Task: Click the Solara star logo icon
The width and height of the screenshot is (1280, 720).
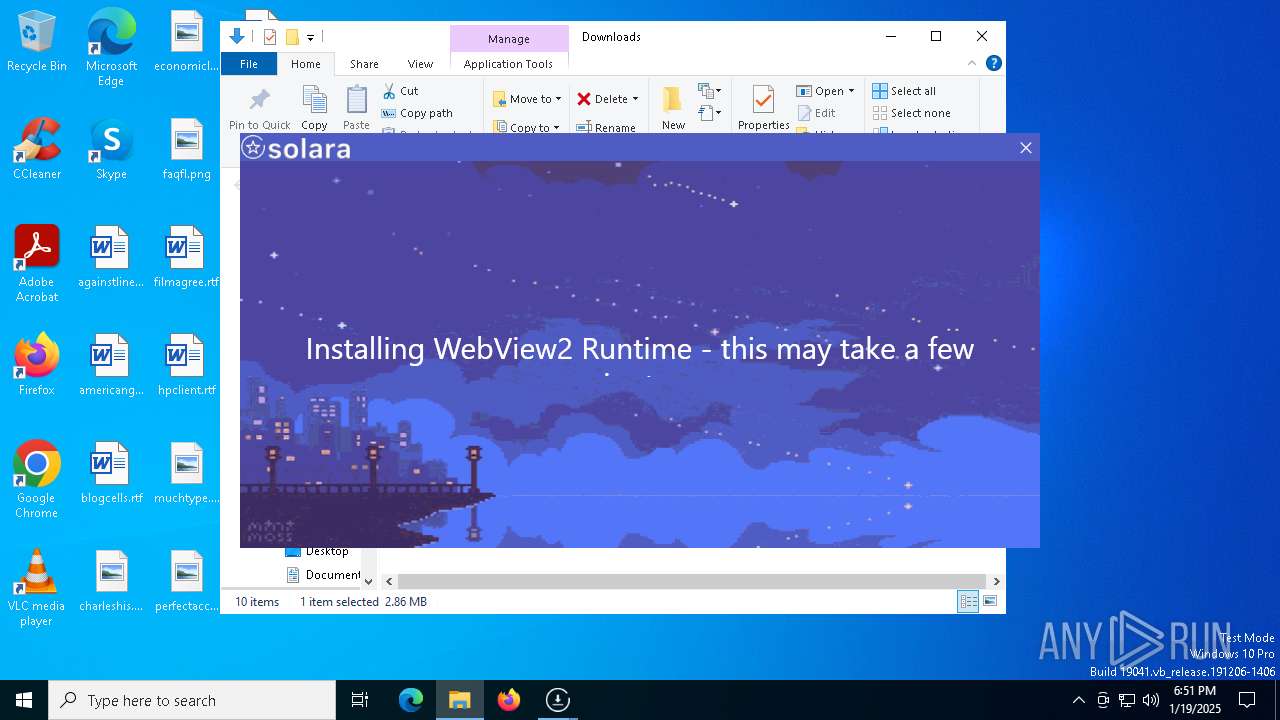Action: [254, 149]
